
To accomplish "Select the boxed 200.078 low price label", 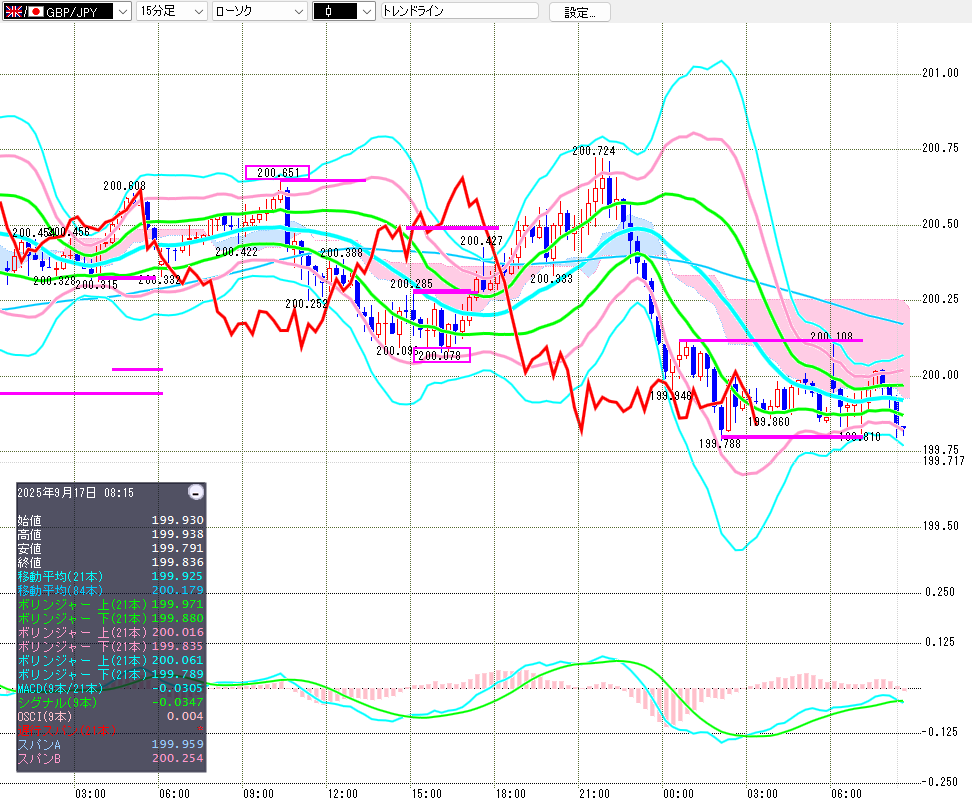I will pyautogui.click(x=441, y=355).
